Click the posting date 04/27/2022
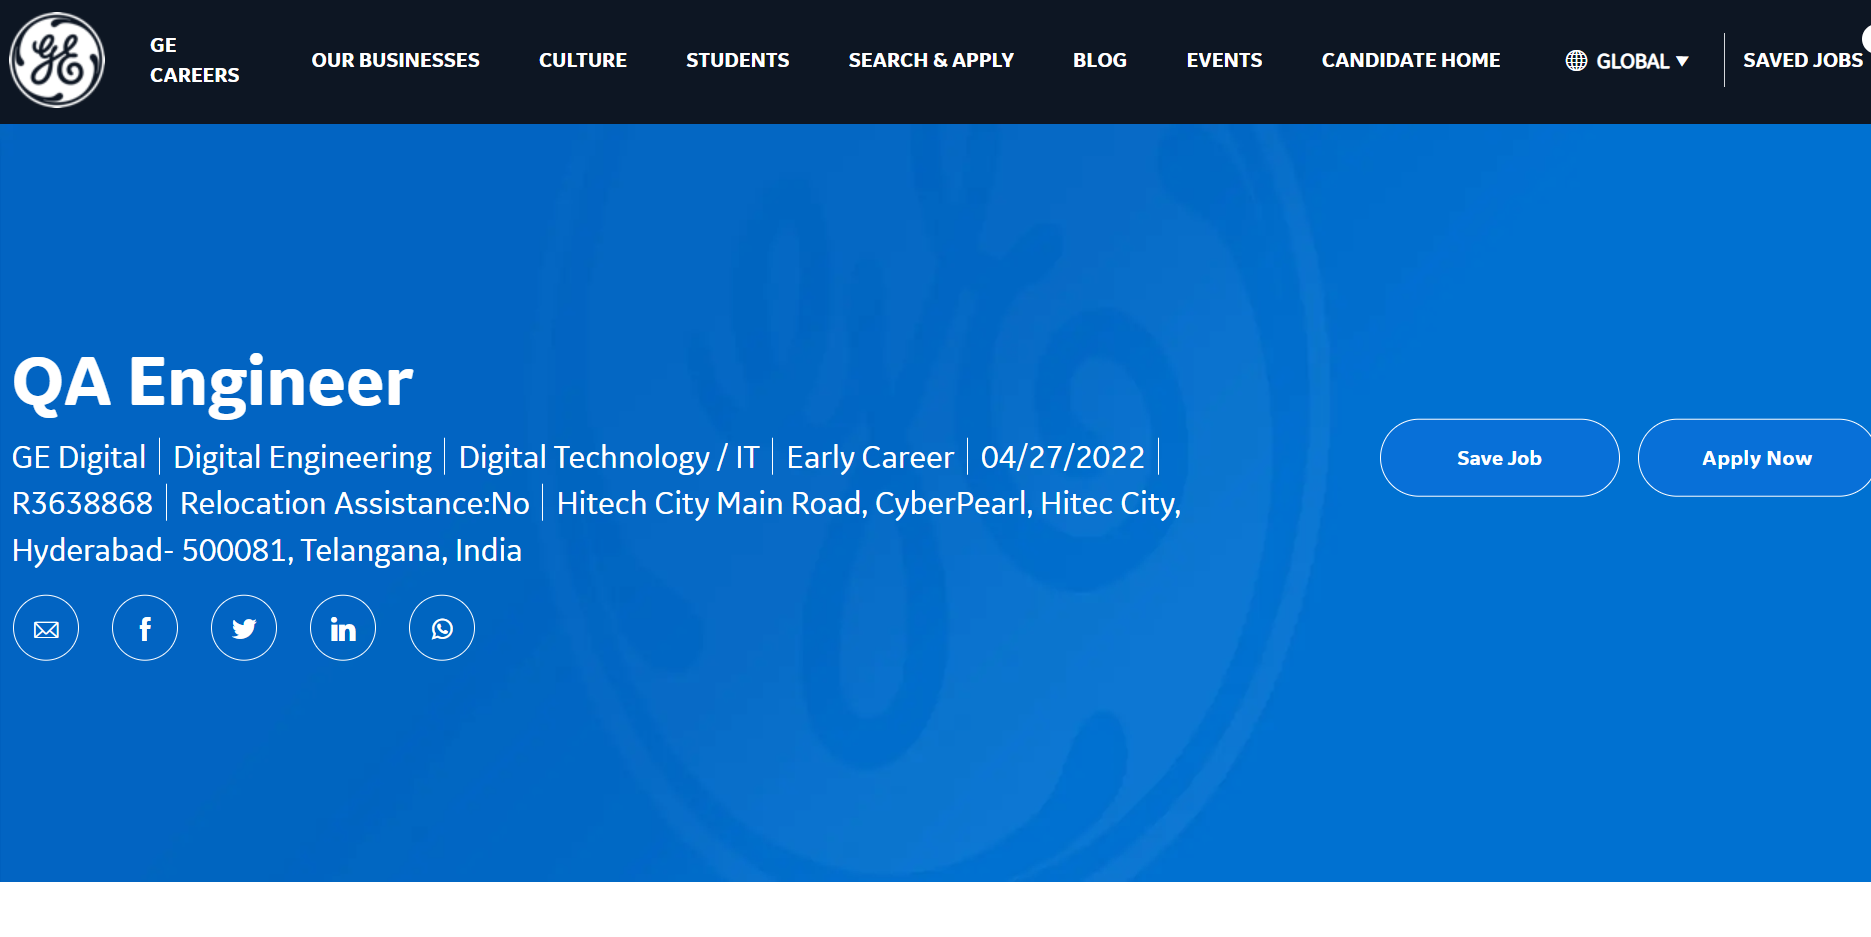The height and width of the screenshot is (937, 1871). coord(1062,457)
